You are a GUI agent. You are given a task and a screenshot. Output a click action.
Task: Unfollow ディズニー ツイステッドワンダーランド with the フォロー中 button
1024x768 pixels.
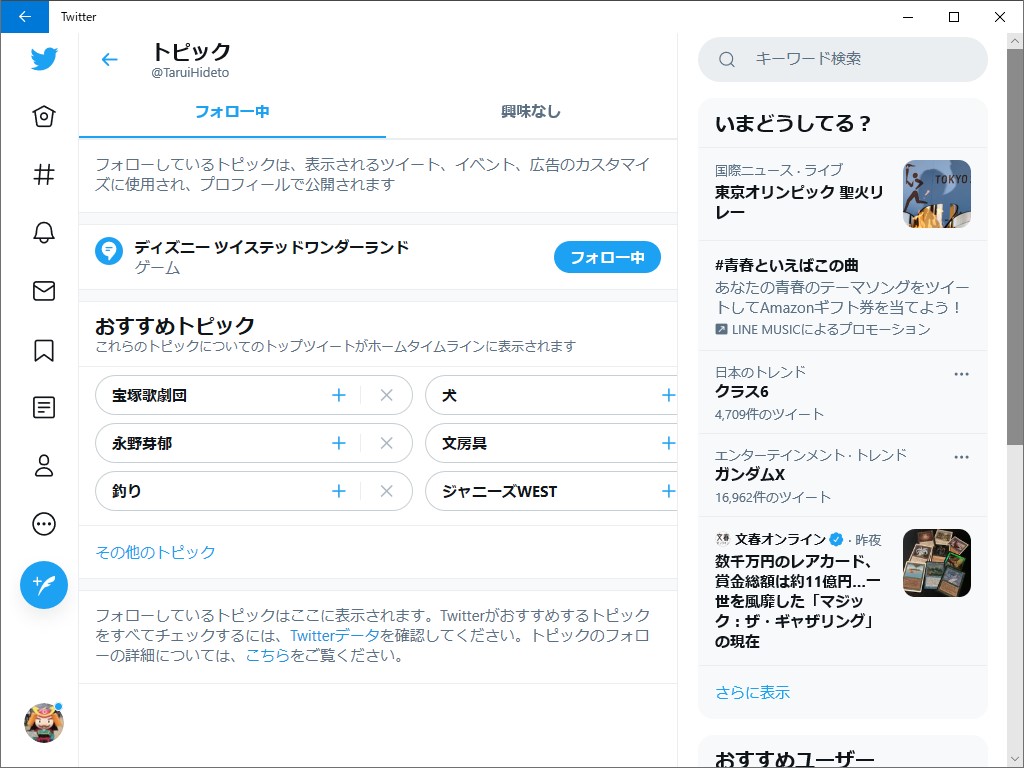(x=606, y=257)
